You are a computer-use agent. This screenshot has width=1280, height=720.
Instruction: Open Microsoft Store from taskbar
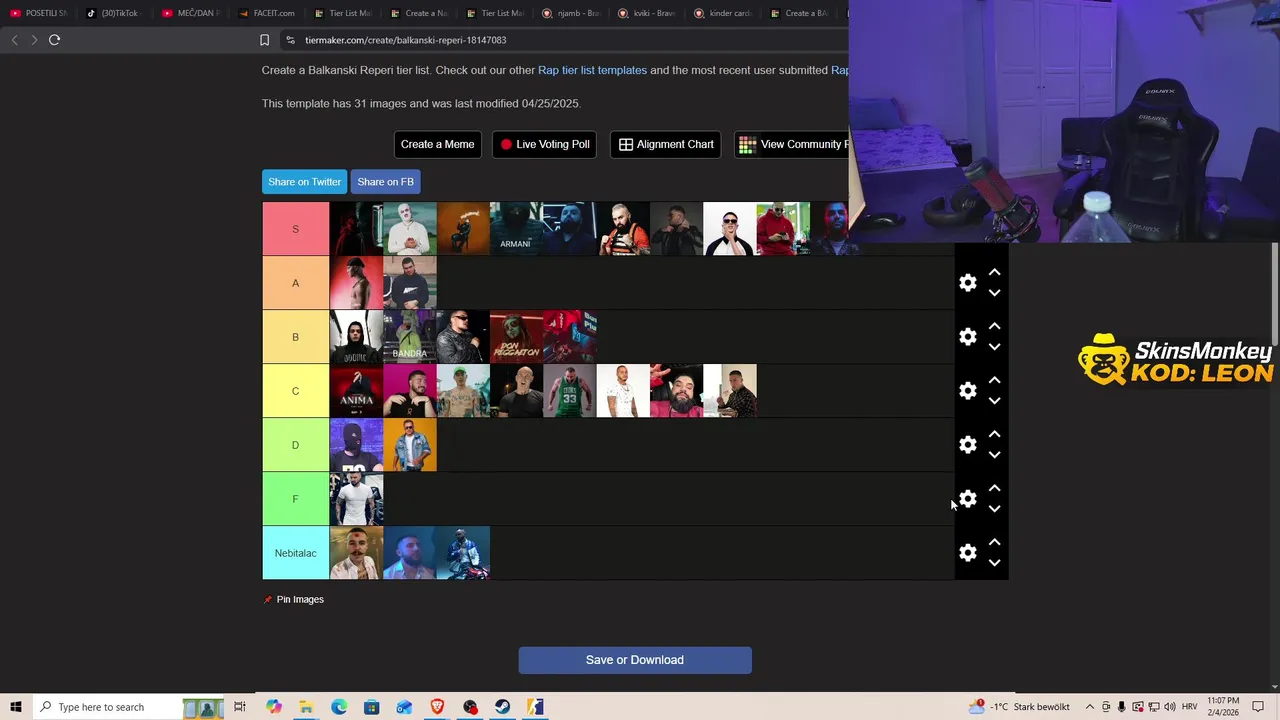pyautogui.click(x=371, y=707)
